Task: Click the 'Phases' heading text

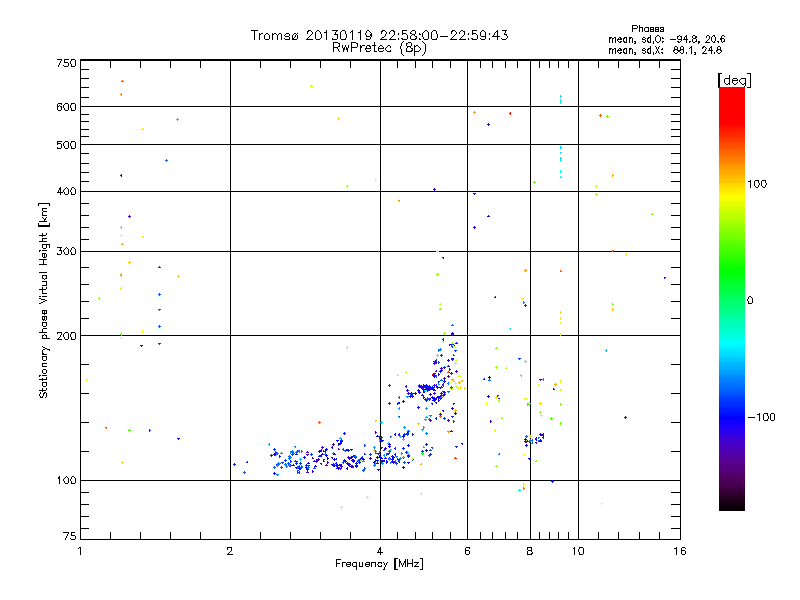Action: point(647,29)
